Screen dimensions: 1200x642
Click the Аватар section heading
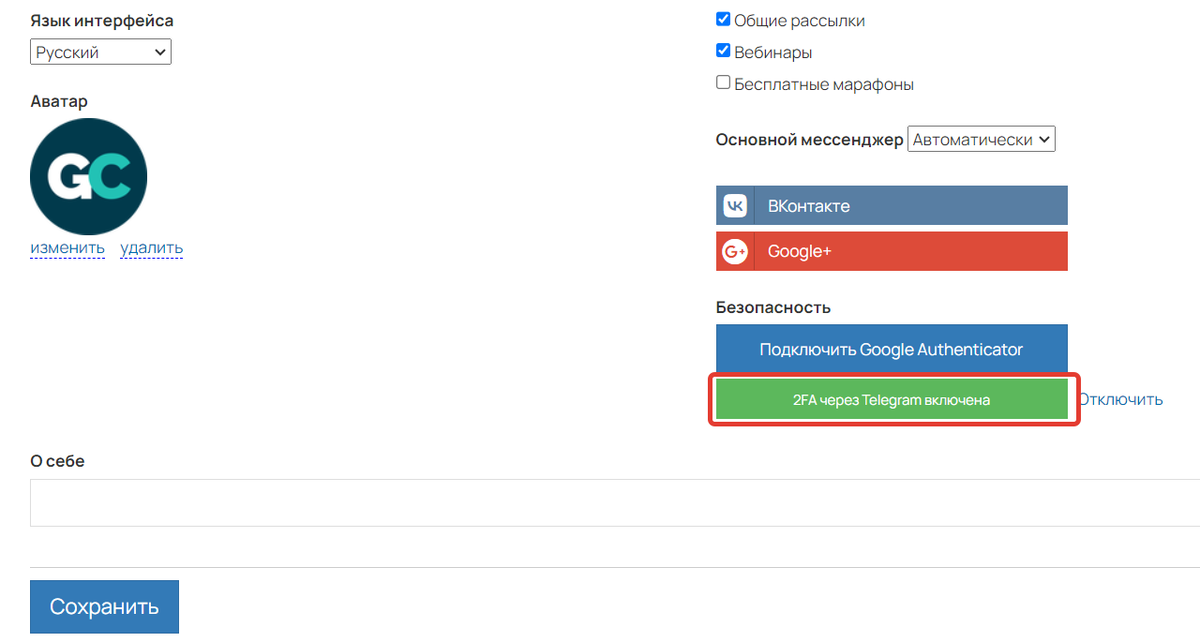pyautogui.click(x=59, y=101)
